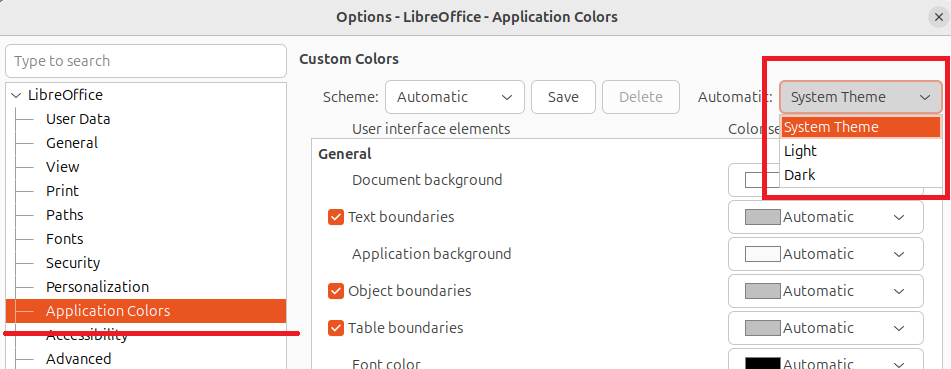Click the Application background color swatch
Viewport: 951px width, 369px height.
tap(762, 254)
